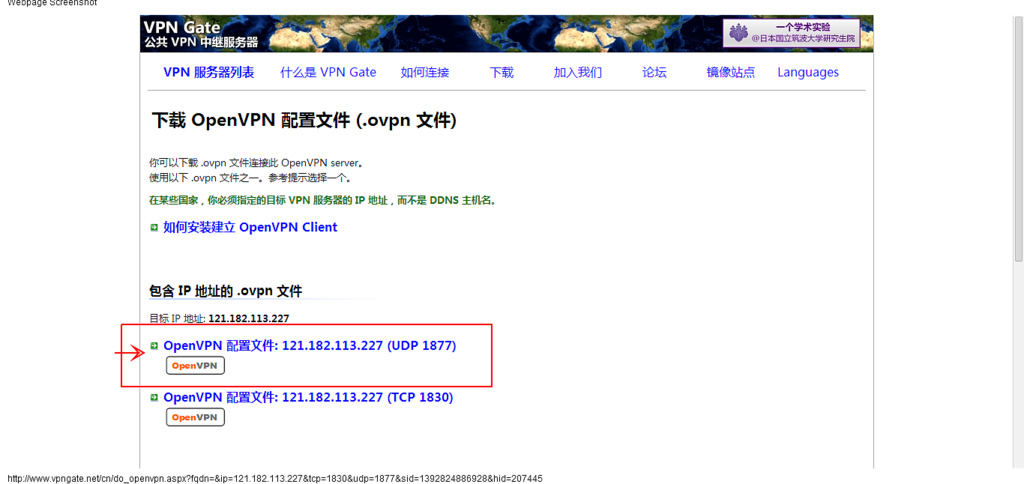This screenshot has width=1024, height=484.
Task: Open the 下载 menu item
Action: (502, 73)
